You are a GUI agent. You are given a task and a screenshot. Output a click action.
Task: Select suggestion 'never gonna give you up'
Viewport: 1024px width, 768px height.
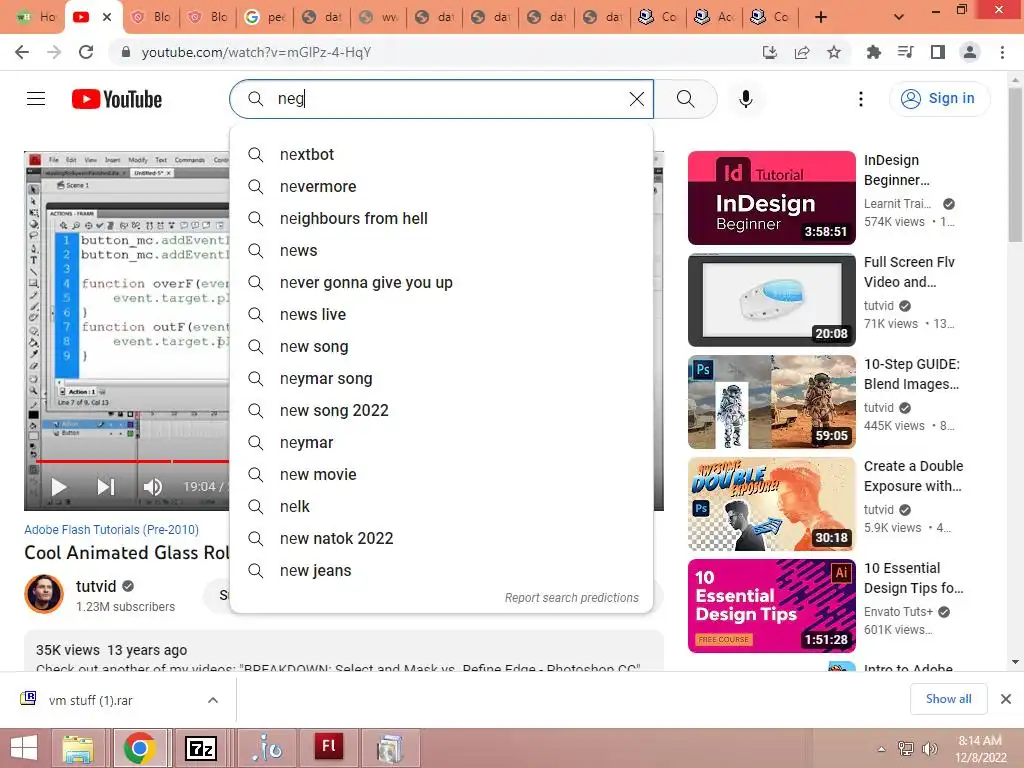pos(441,283)
